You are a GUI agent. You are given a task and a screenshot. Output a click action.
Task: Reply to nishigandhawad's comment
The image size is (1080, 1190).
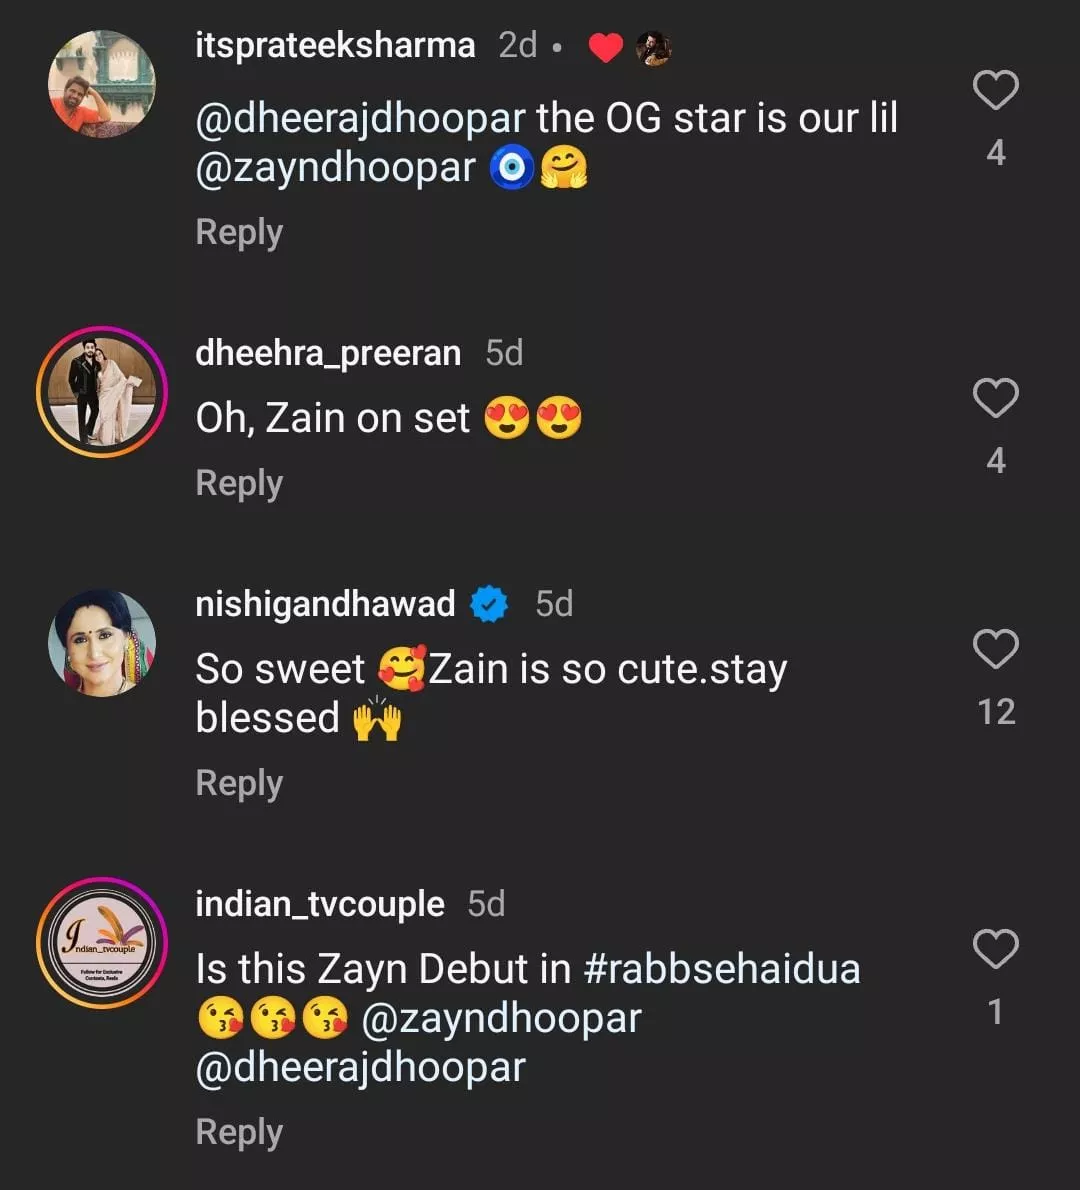click(239, 783)
